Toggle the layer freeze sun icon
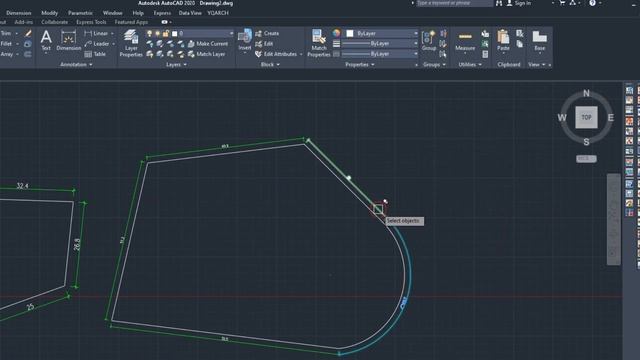Screen dimensions: 640x360 [158, 33]
